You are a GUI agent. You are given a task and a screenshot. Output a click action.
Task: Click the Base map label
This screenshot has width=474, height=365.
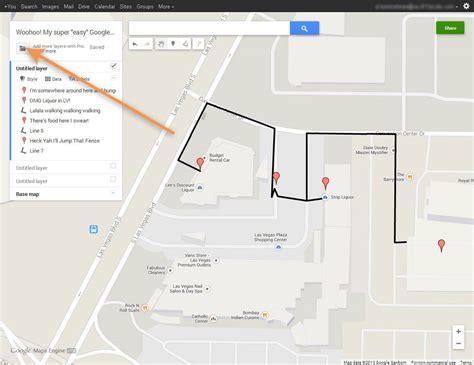click(27, 194)
